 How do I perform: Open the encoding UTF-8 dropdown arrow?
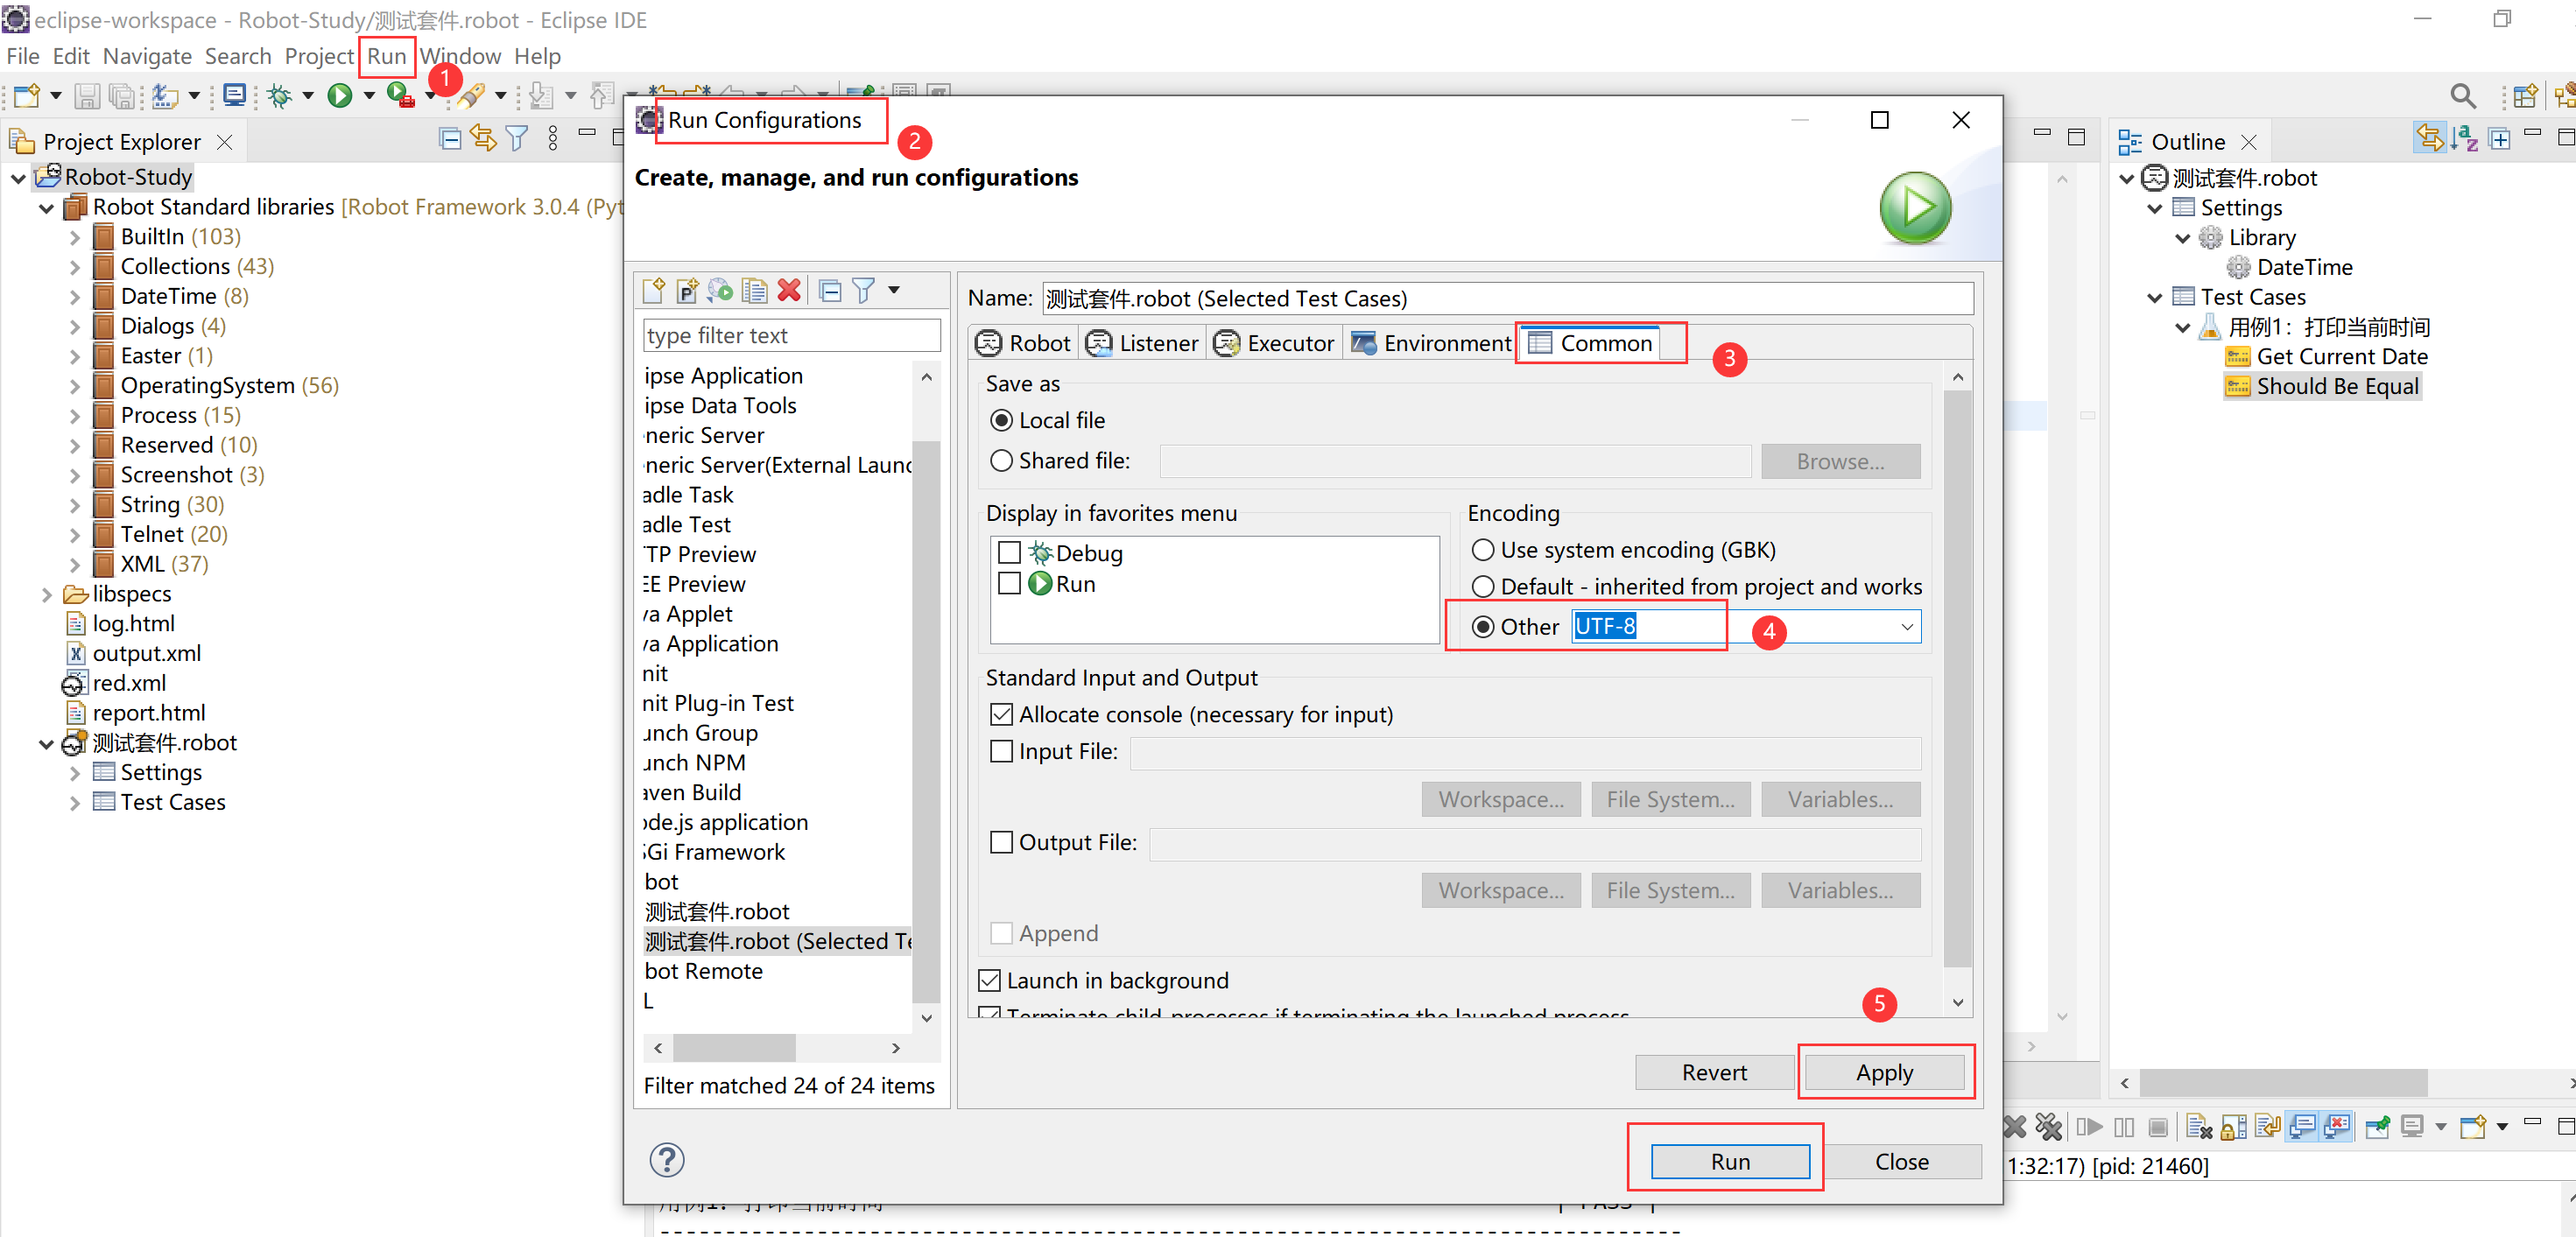1906,627
